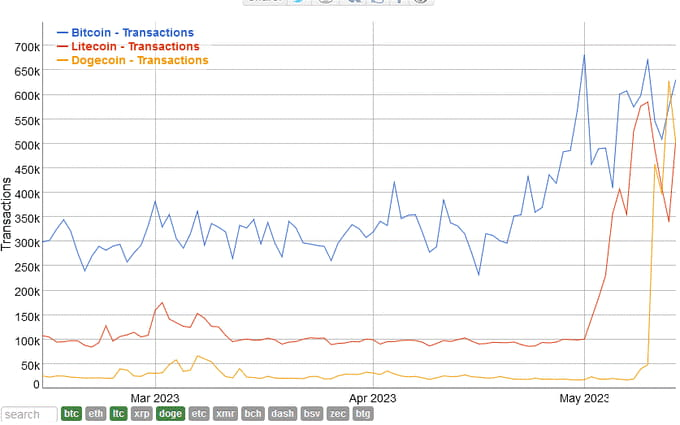
Task: Toggle the doge coin button
Action: (170, 414)
